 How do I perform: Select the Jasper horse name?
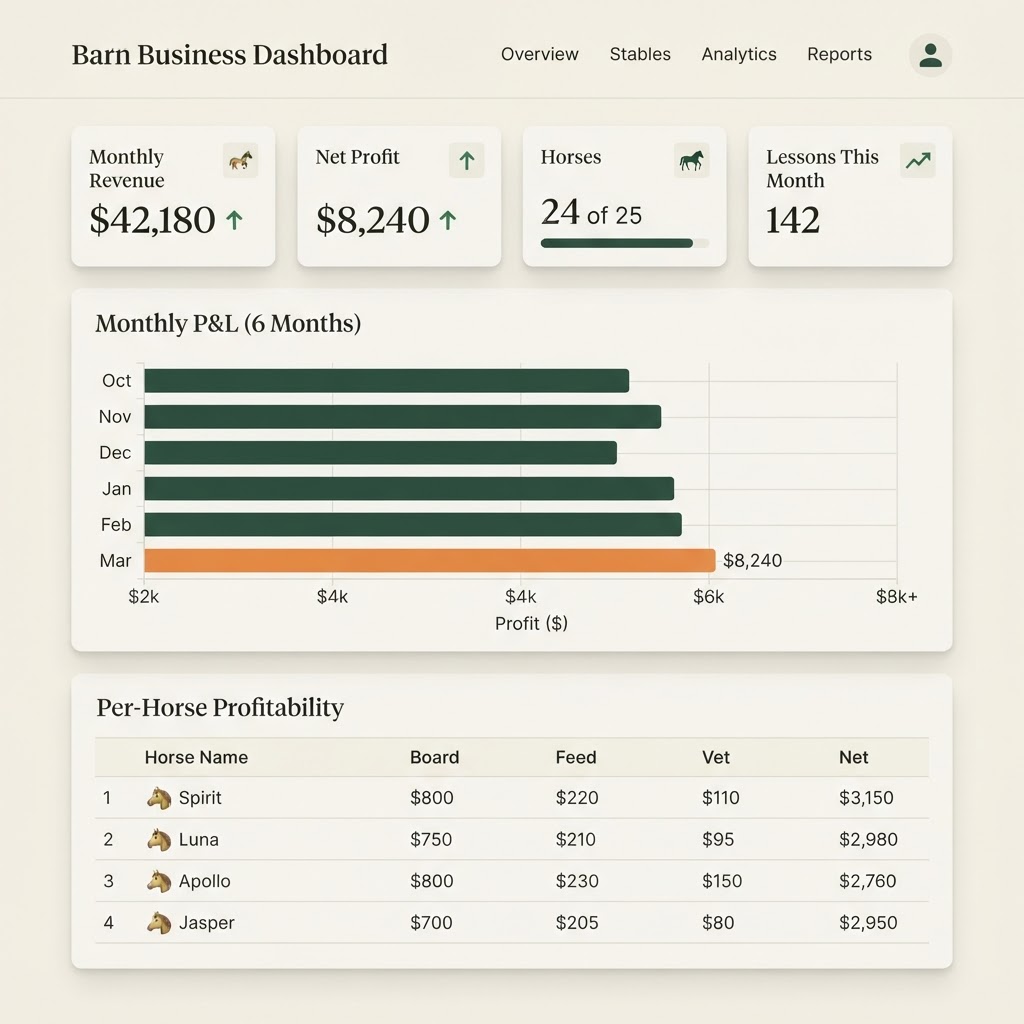click(x=206, y=923)
